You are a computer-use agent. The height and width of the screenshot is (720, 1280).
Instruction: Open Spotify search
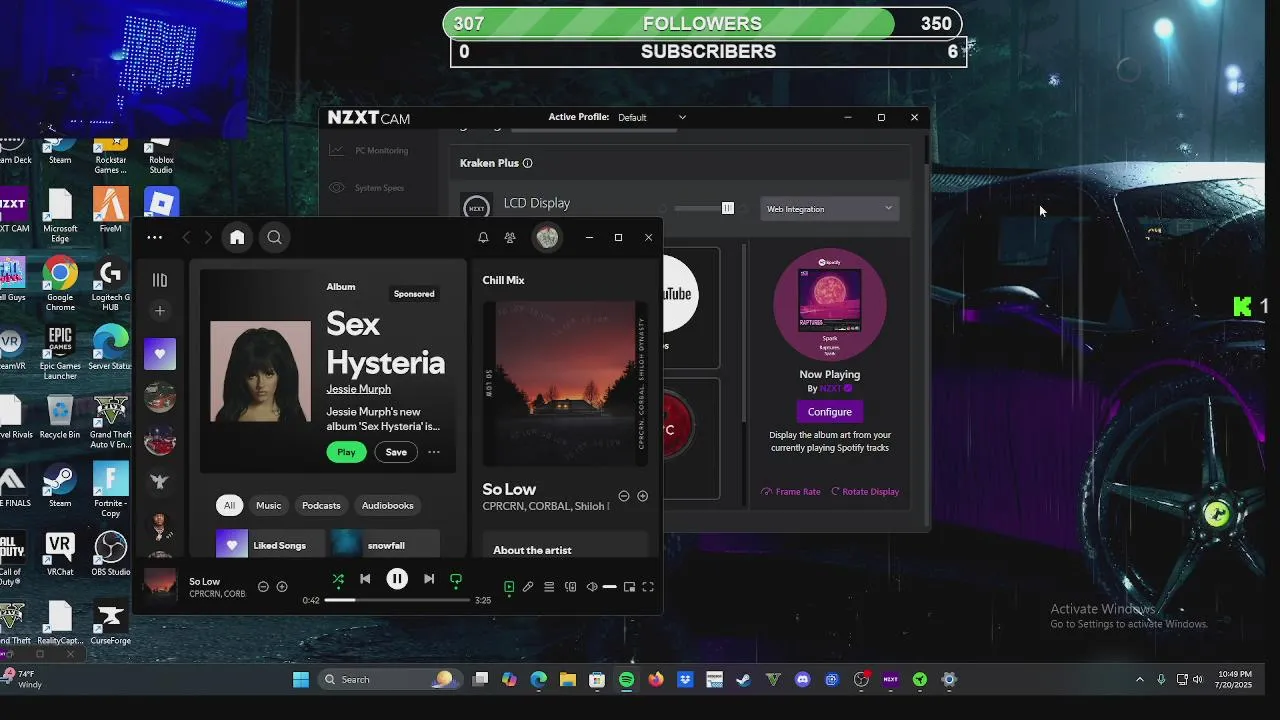(274, 237)
